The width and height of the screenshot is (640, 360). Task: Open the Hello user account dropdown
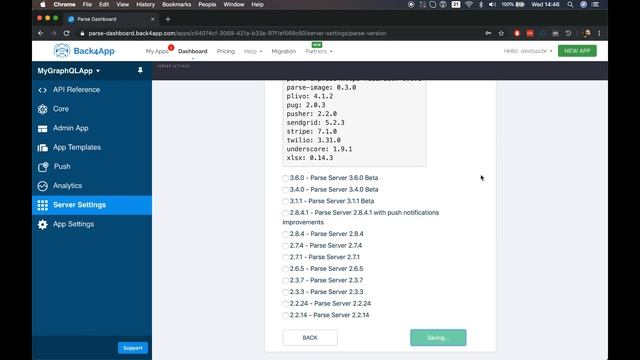(528, 51)
